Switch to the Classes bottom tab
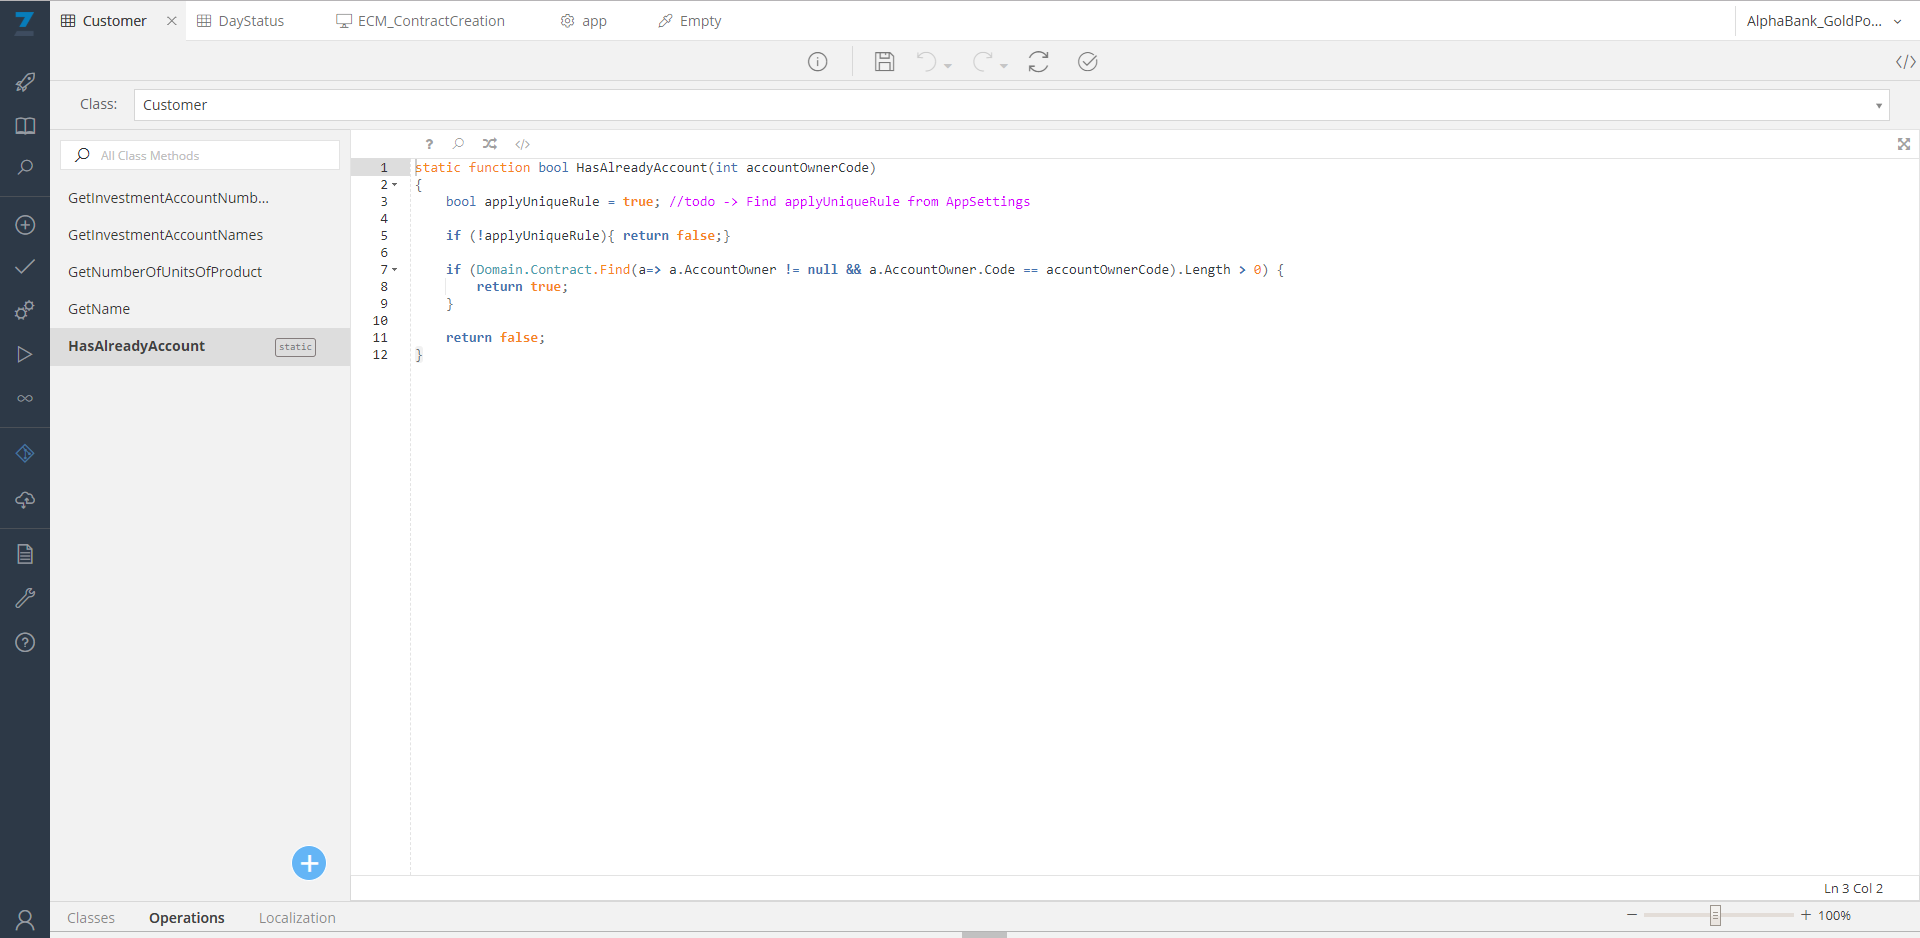The height and width of the screenshot is (938, 1920). [91, 918]
